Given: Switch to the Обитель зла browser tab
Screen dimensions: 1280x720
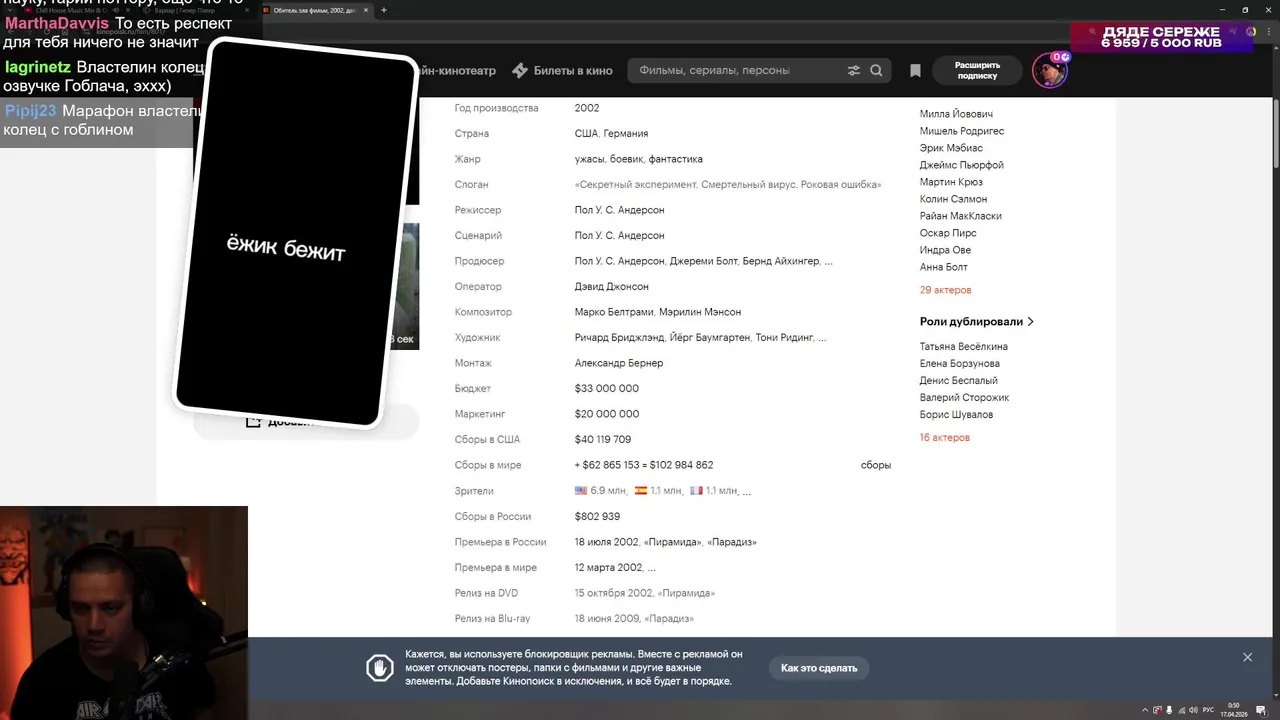Looking at the screenshot, I should tap(314, 10).
